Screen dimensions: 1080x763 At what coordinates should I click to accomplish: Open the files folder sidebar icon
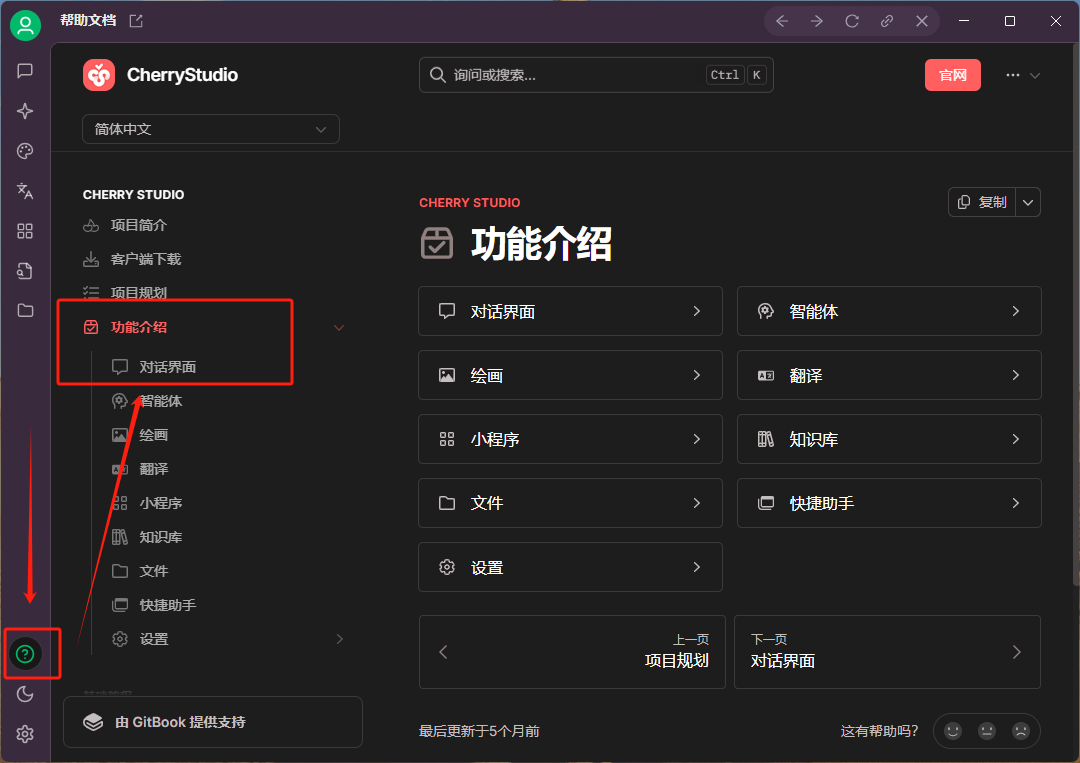point(25,311)
